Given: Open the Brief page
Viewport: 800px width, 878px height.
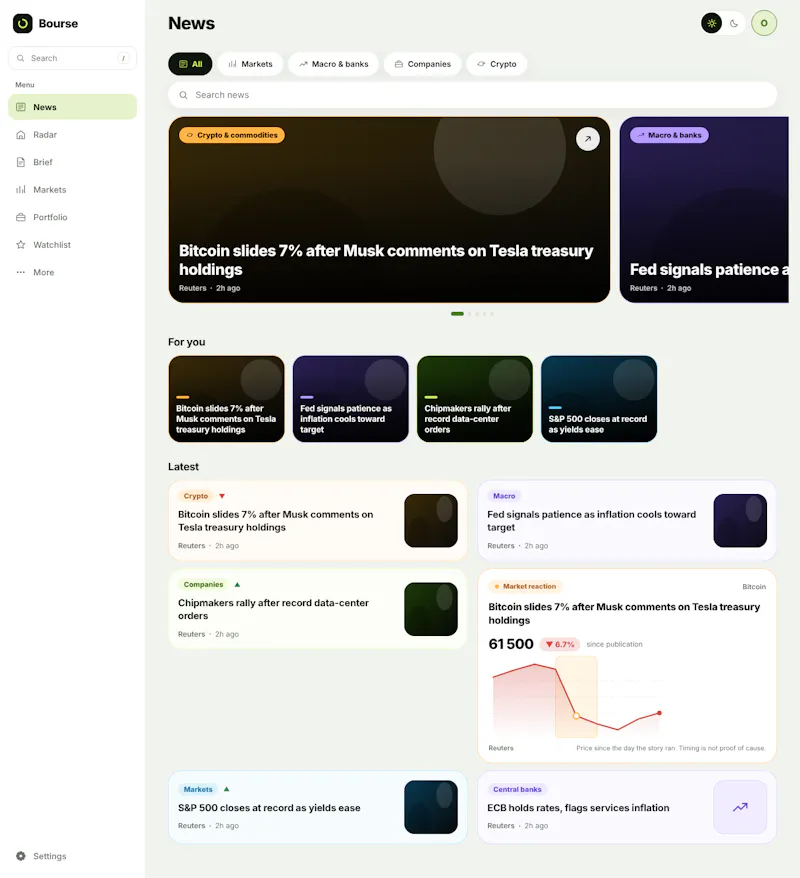Looking at the screenshot, I should pos(72,162).
